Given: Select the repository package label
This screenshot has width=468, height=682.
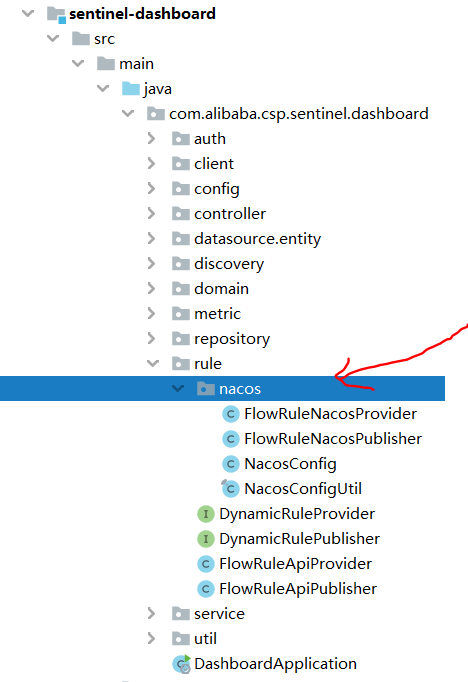Looking at the screenshot, I should 232,340.
